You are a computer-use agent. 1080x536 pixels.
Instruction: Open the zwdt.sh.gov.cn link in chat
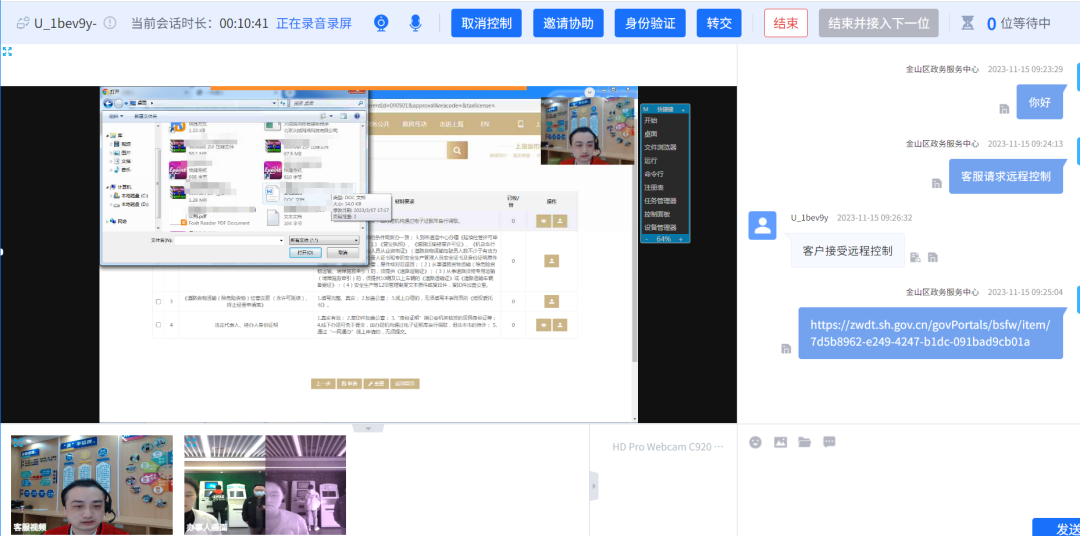930,333
